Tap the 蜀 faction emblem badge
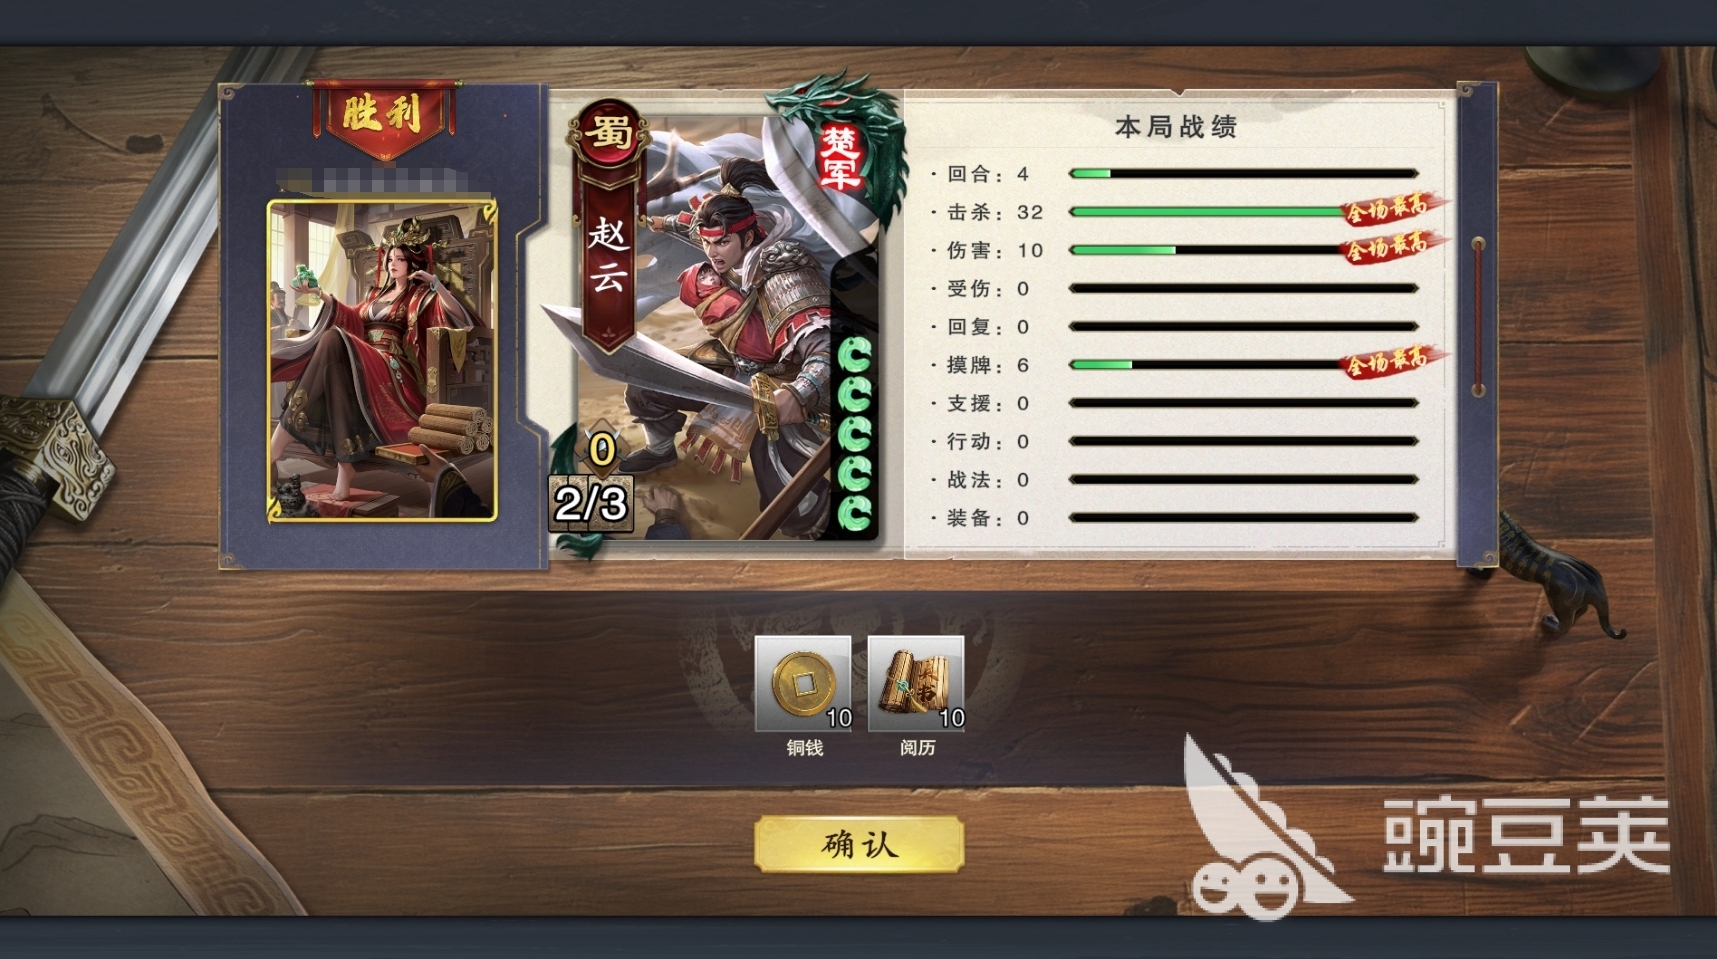Viewport: 1717px width, 959px height. 607,131
